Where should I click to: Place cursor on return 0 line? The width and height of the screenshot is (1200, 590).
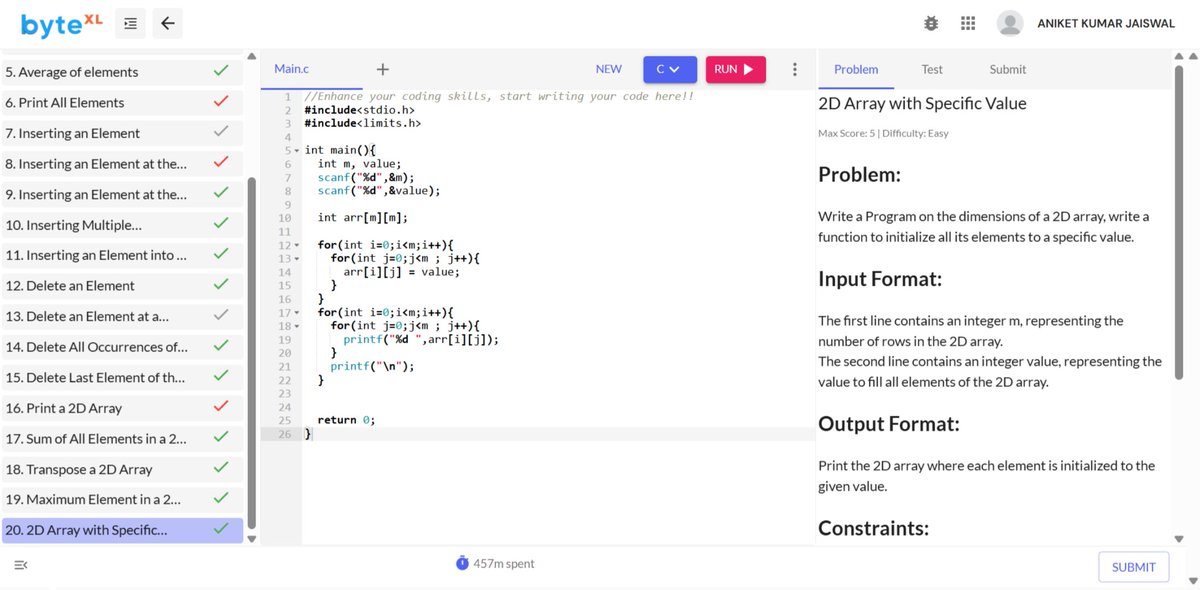(x=346, y=420)
